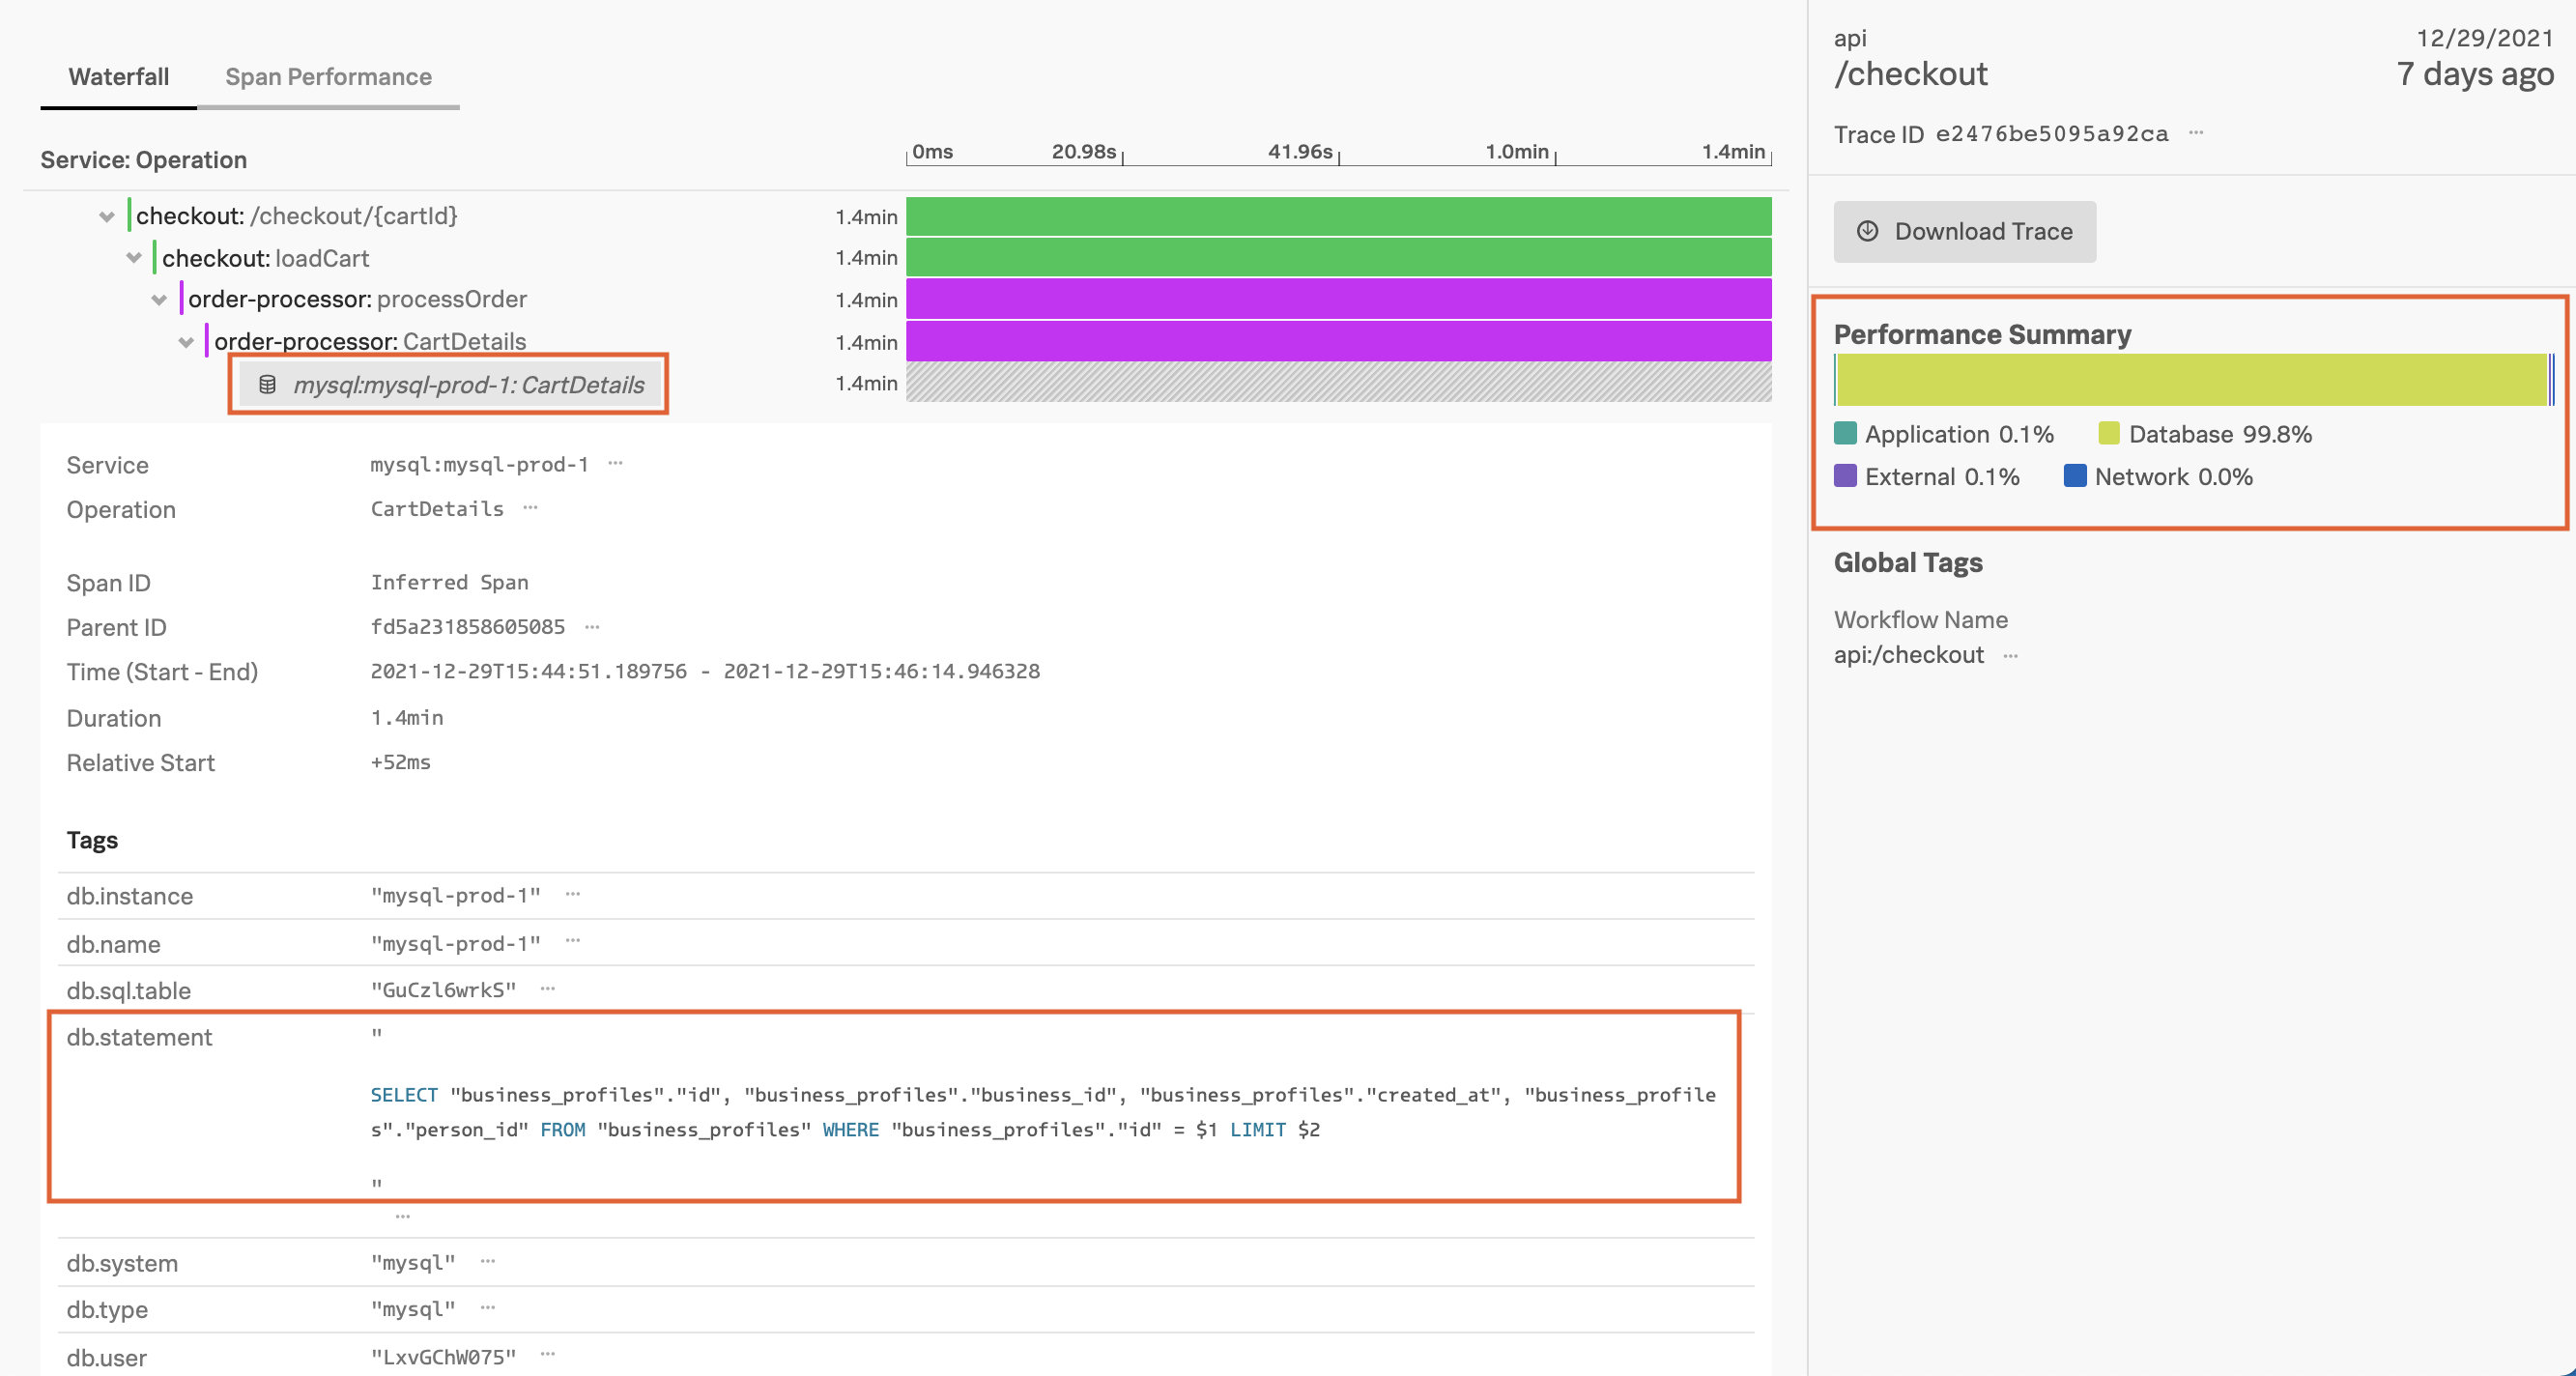Click the SQL SELECT statement text
This screenshot has width=2576, height=1376.
point(1043,1112)
